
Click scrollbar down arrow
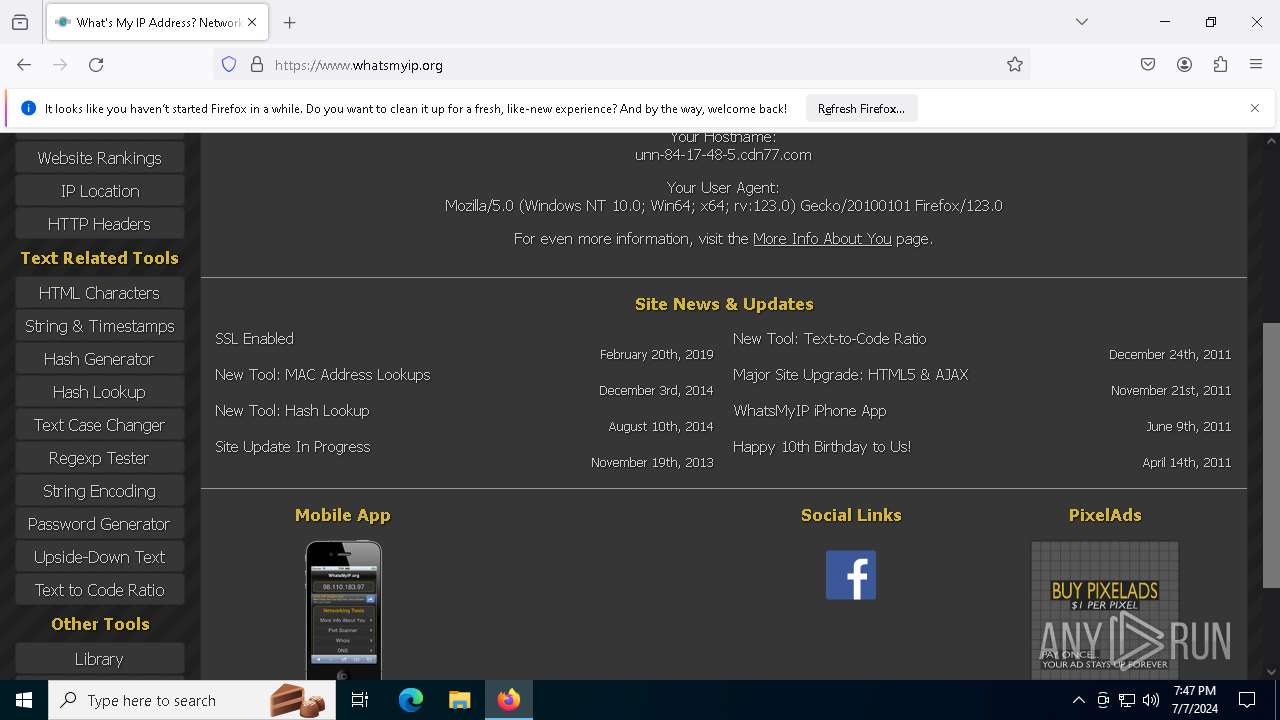(1271, 672)
